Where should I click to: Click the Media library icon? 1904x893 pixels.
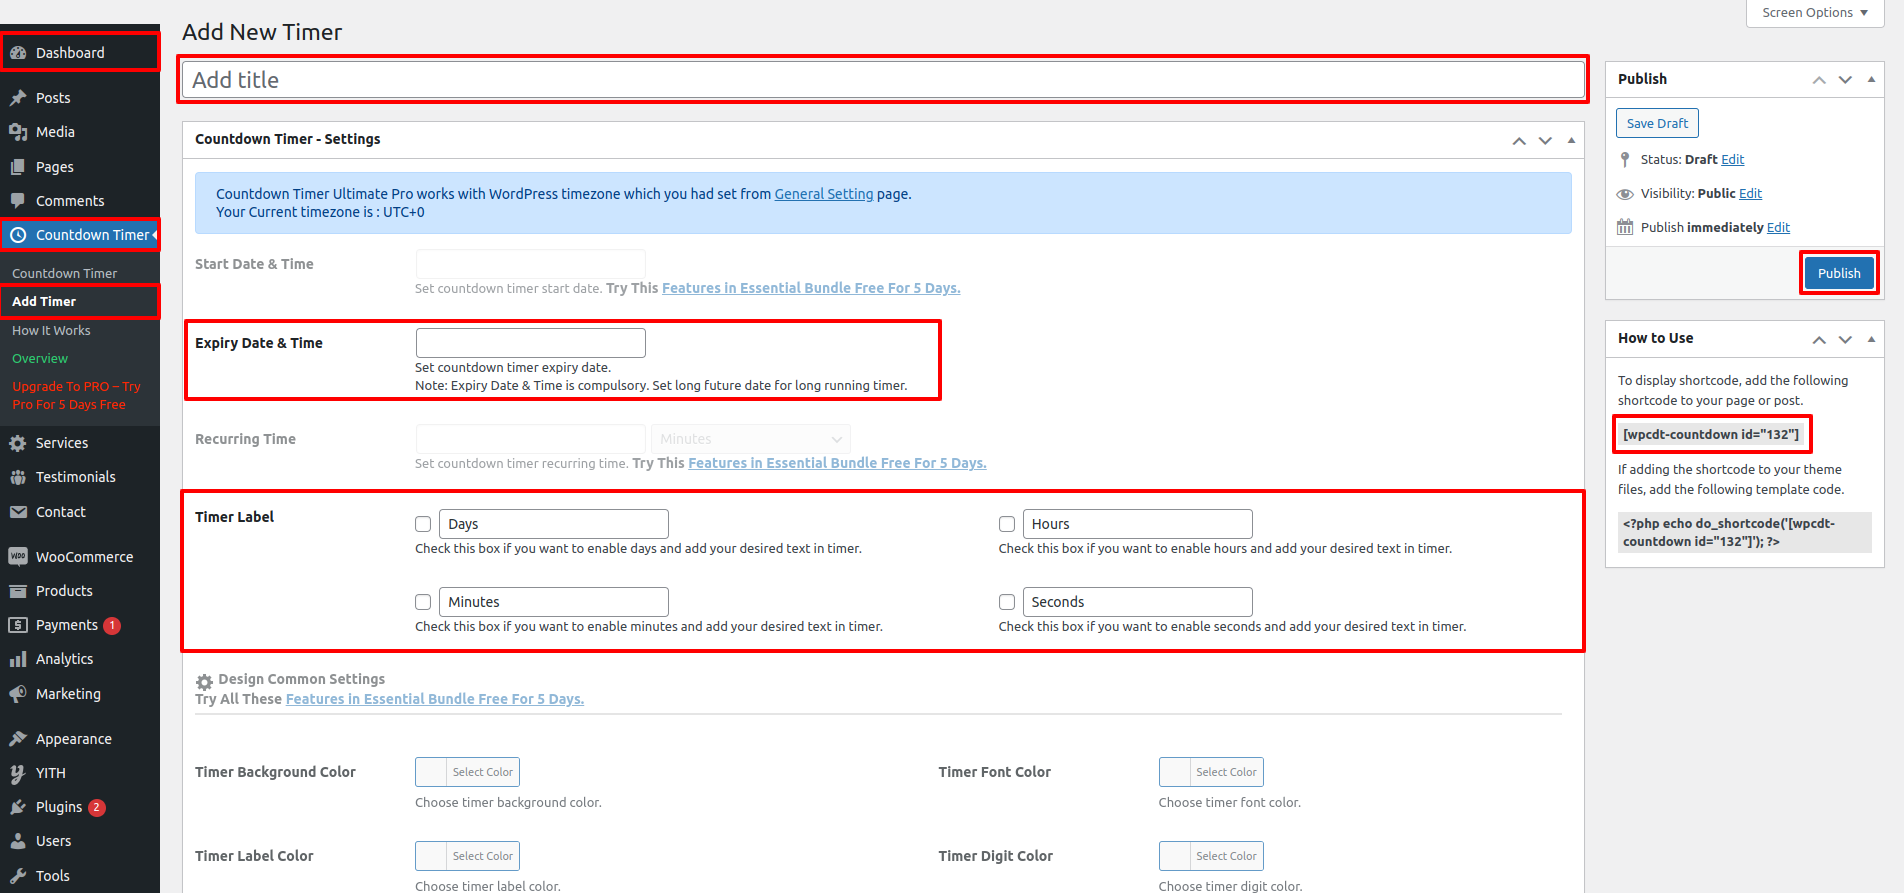18,132
